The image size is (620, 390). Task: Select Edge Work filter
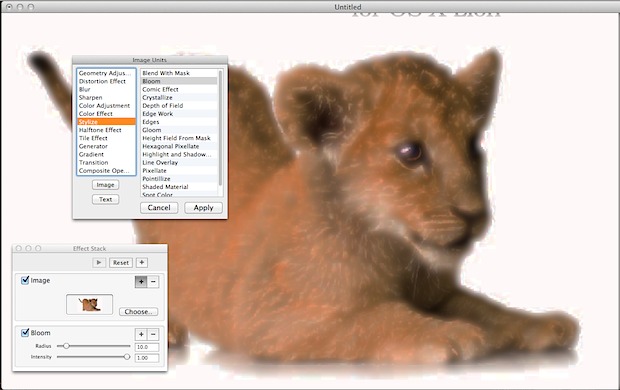(x=179, y=114)
